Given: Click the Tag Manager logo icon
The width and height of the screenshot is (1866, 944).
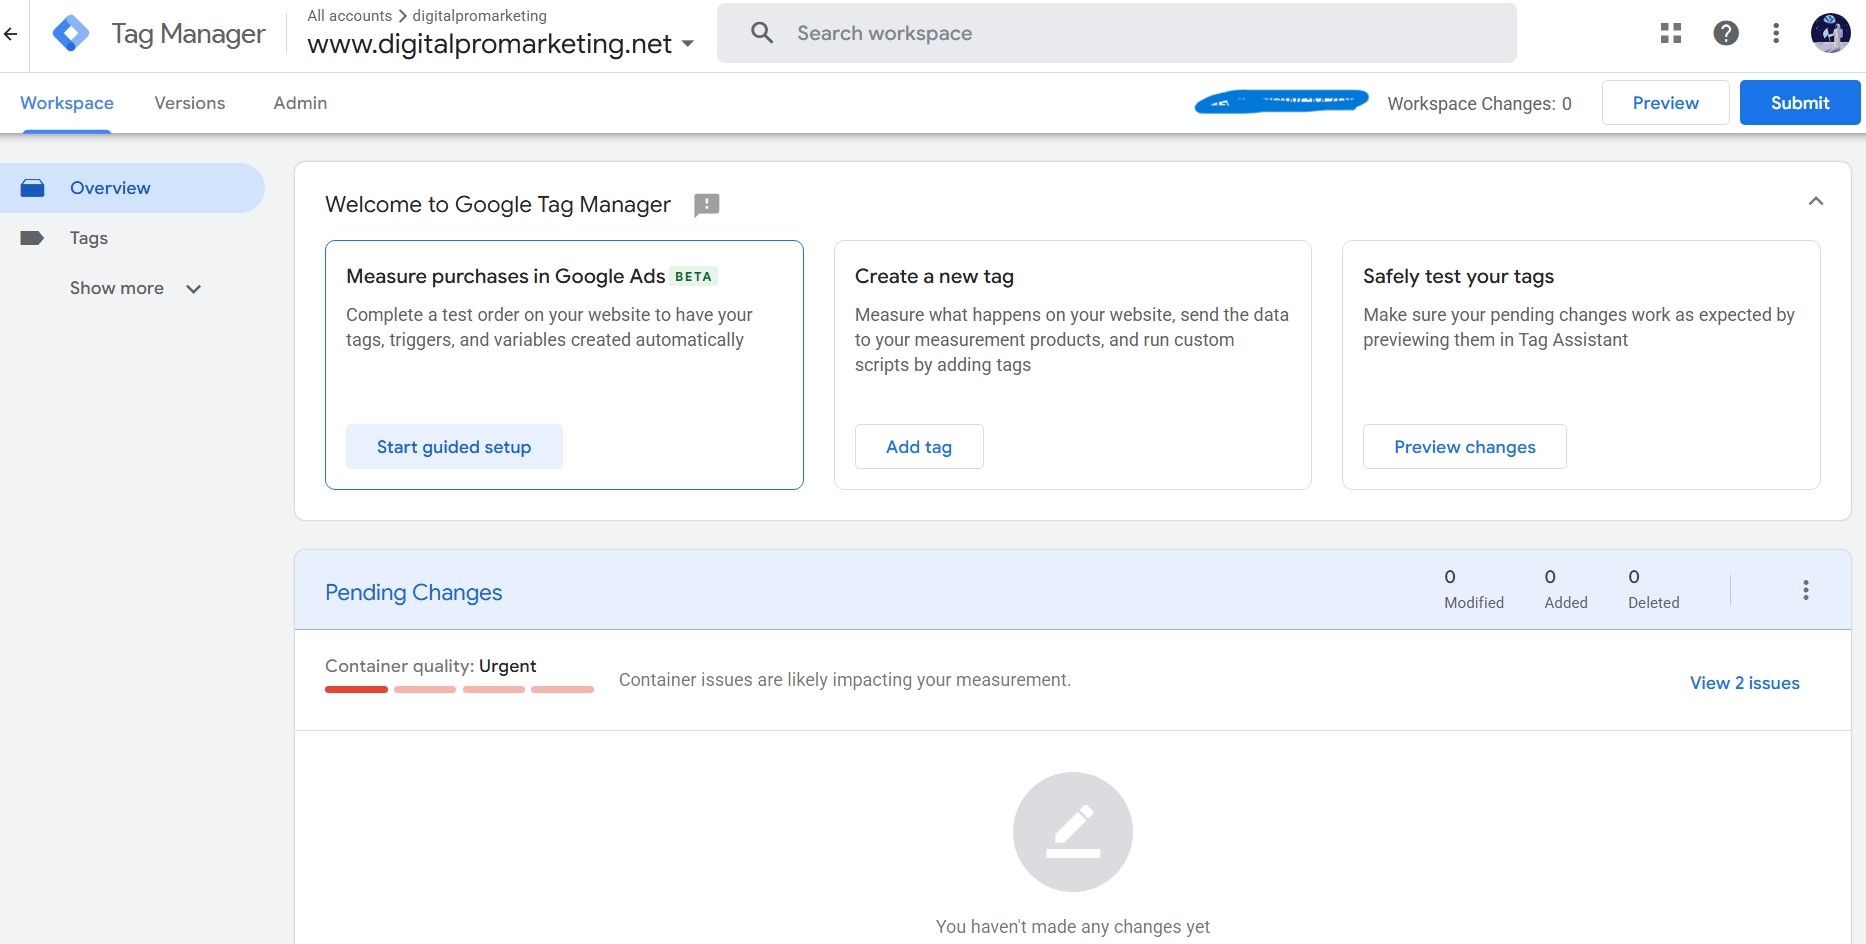Looking at the screenshot, I should tap(70, 34).
